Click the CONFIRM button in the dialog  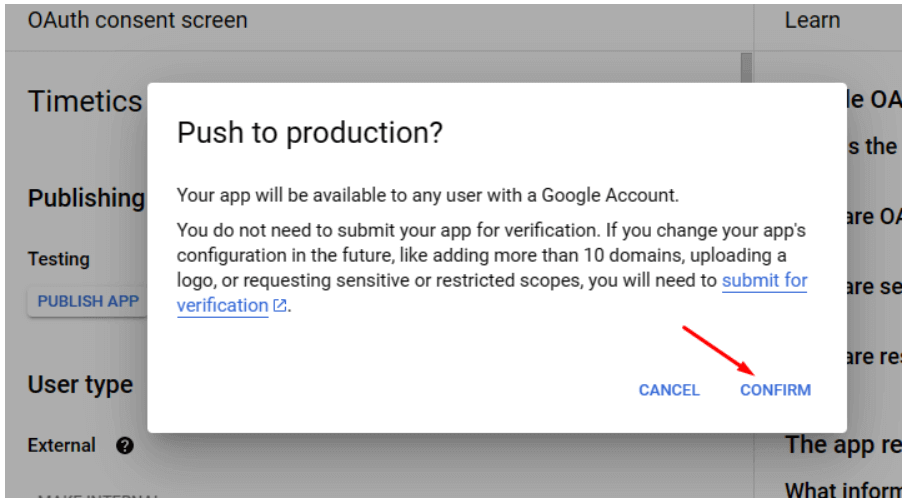pyautogui.click(x=775, y=390)
